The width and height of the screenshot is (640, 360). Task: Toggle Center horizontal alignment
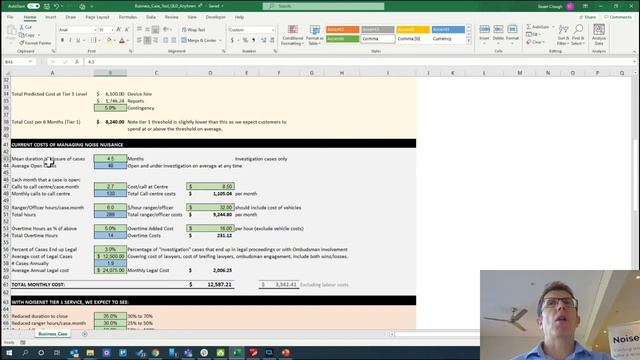click(x=147, y=40)
